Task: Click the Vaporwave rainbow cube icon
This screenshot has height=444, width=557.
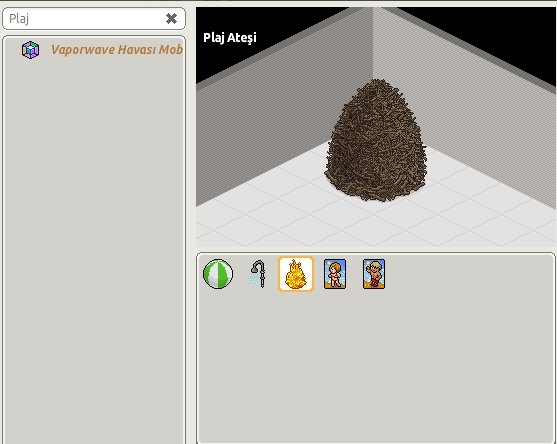Action: click(x=31, y=50)
